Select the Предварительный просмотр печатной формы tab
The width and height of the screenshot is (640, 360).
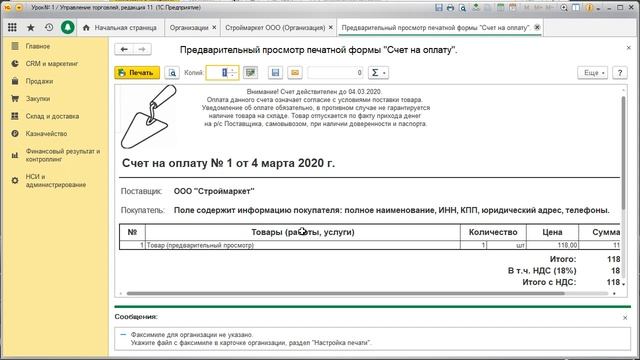[x=436, y=28]
